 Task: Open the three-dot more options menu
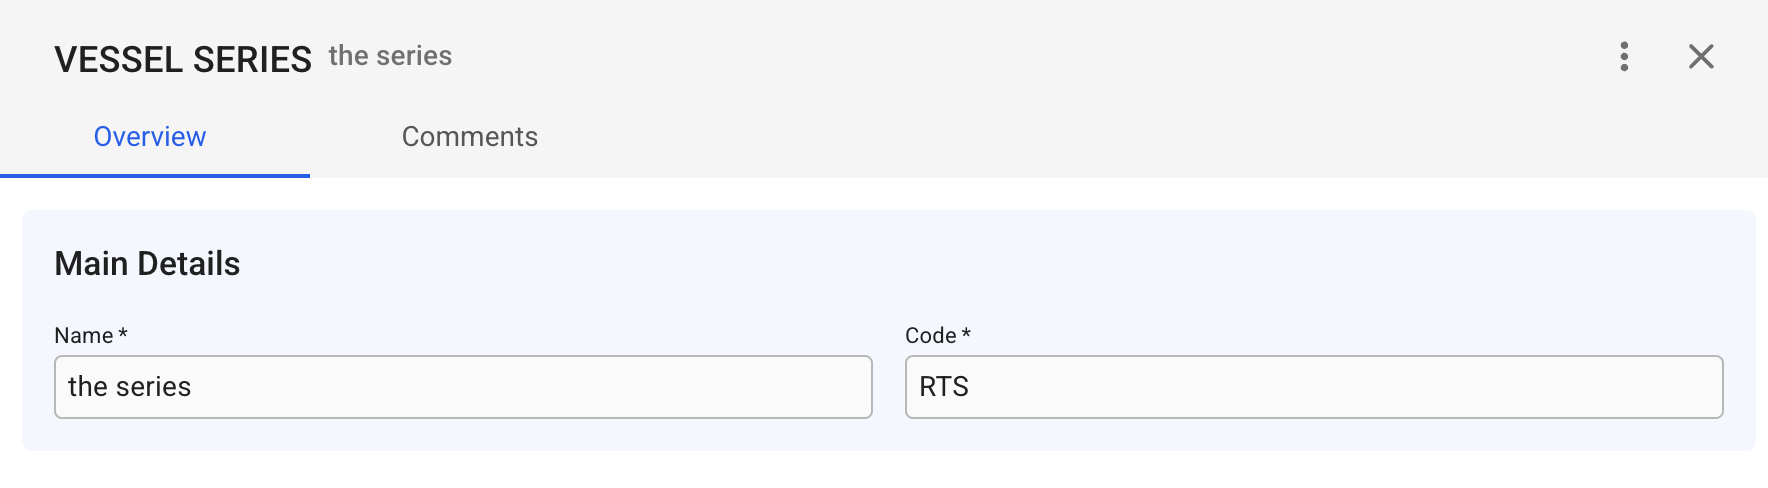1624,57
